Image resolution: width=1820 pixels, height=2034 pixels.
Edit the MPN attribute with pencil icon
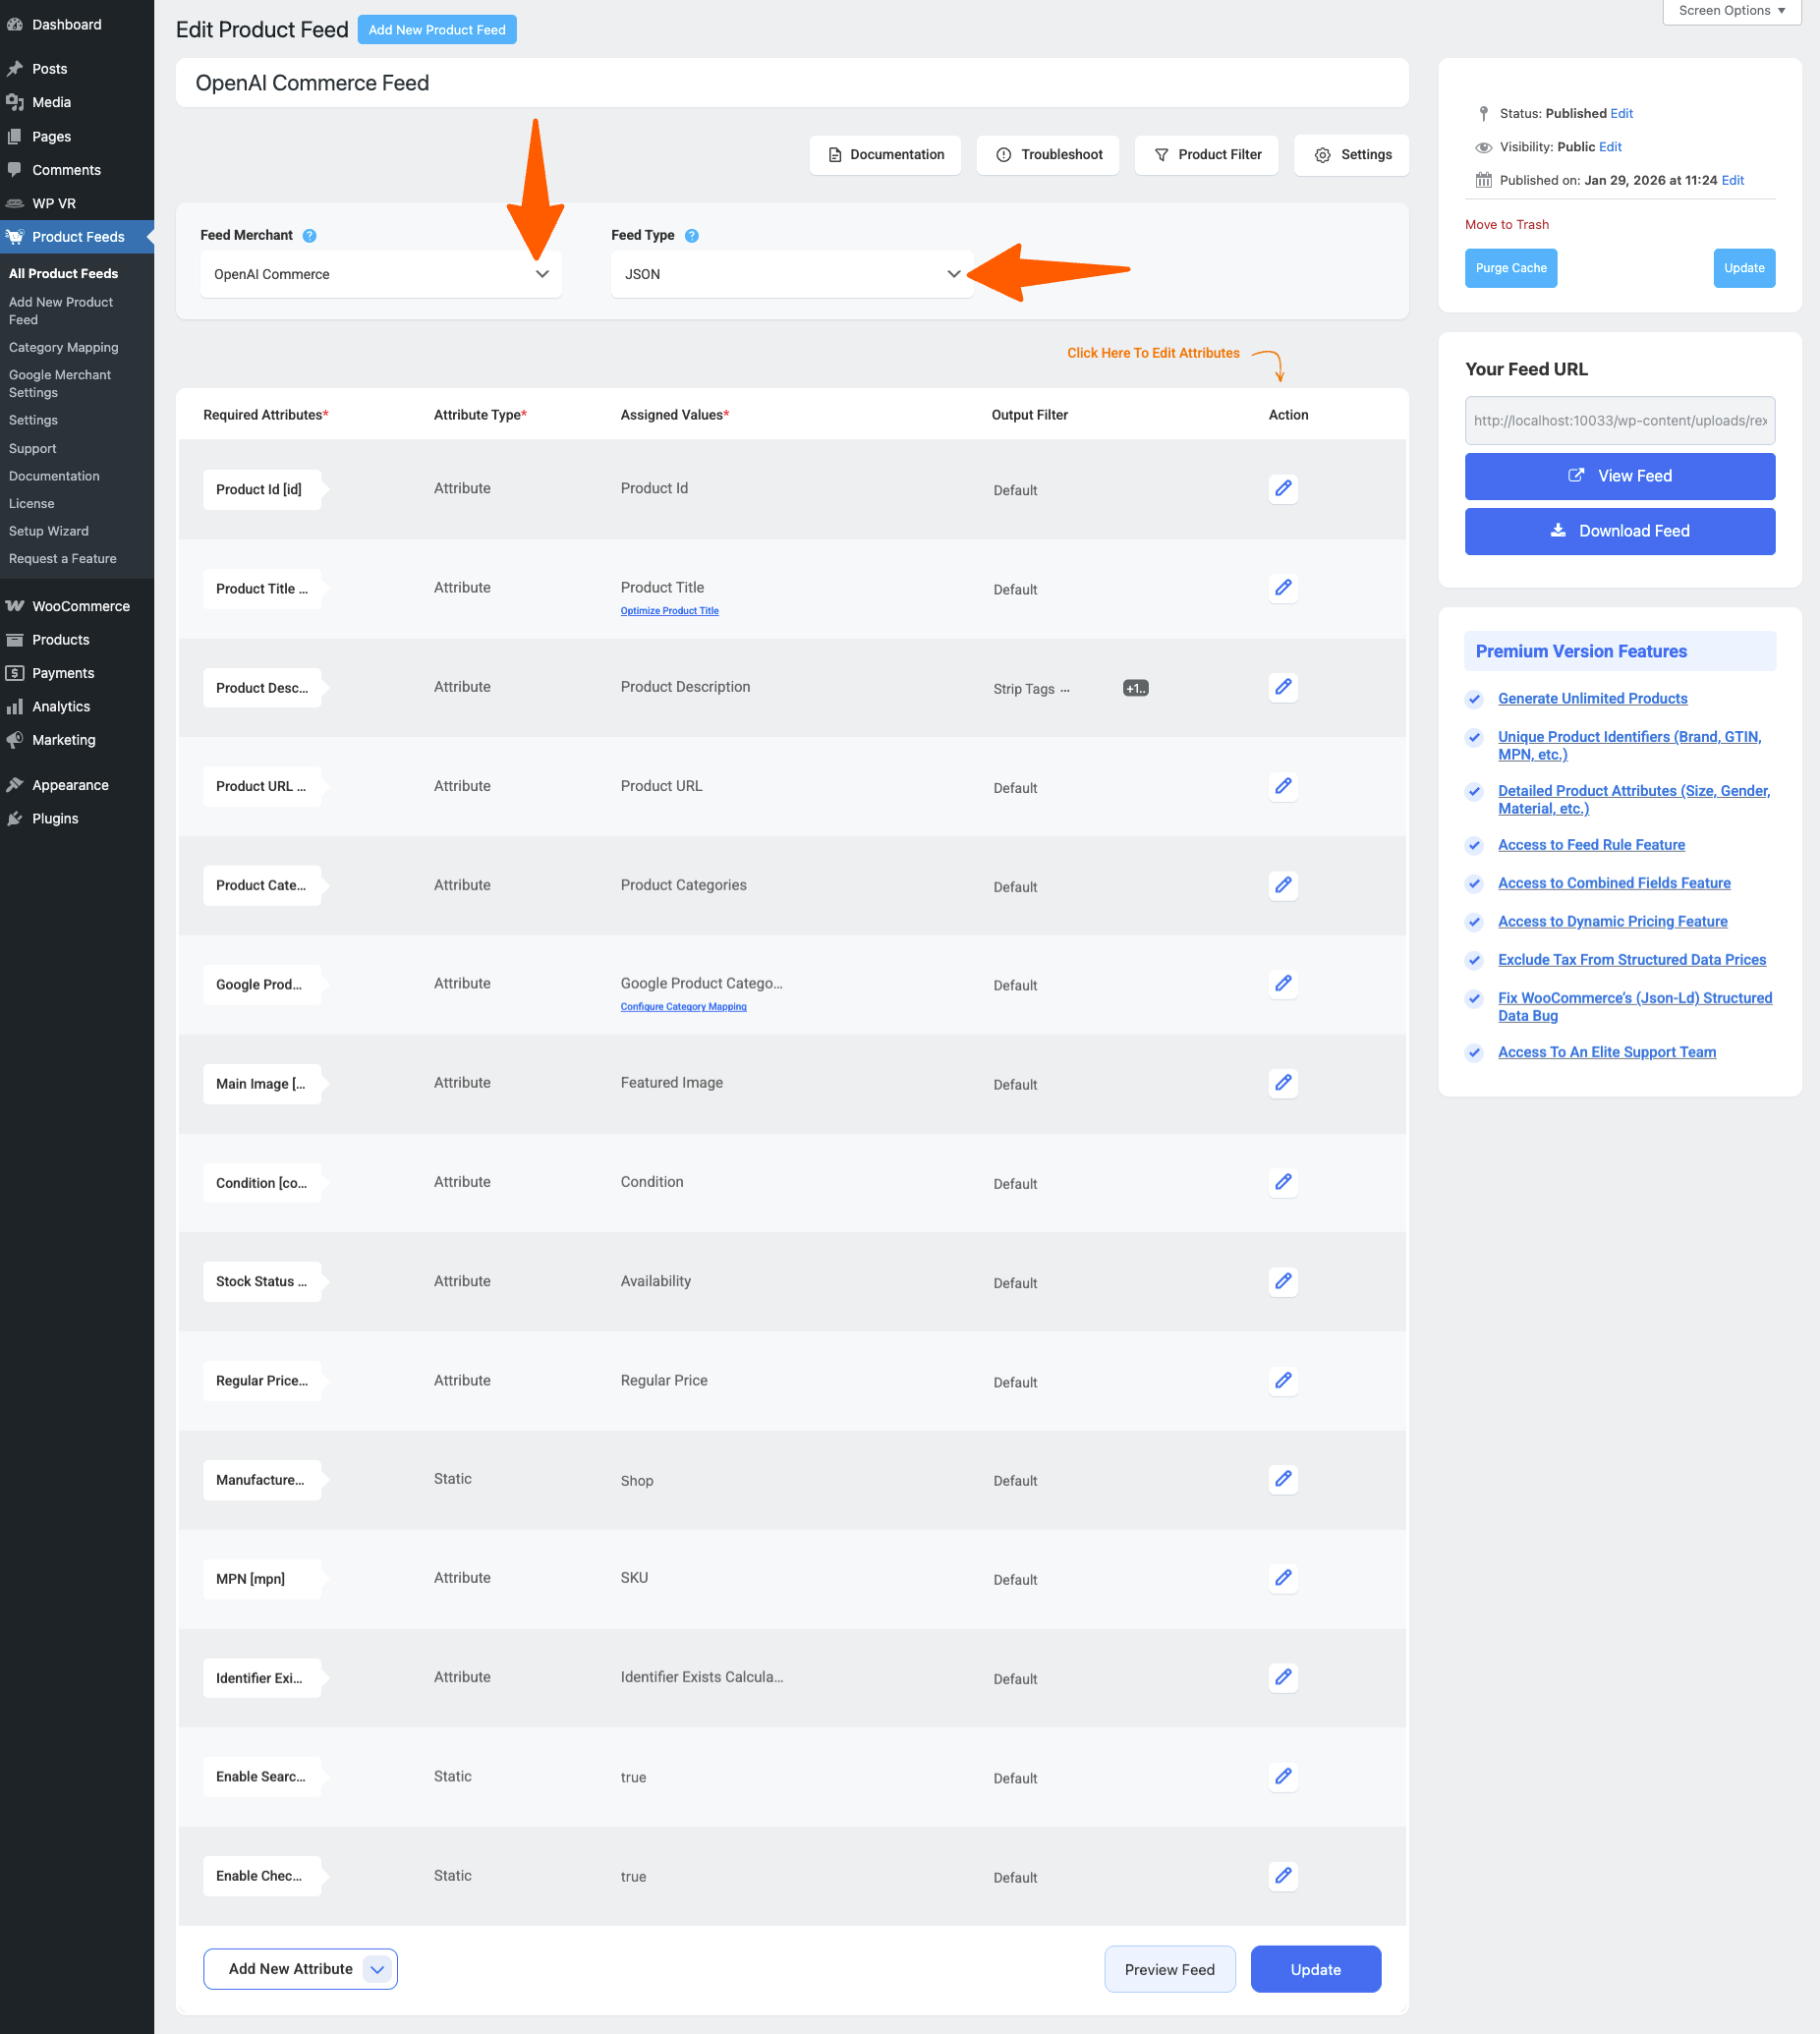click(1283, 1578)
